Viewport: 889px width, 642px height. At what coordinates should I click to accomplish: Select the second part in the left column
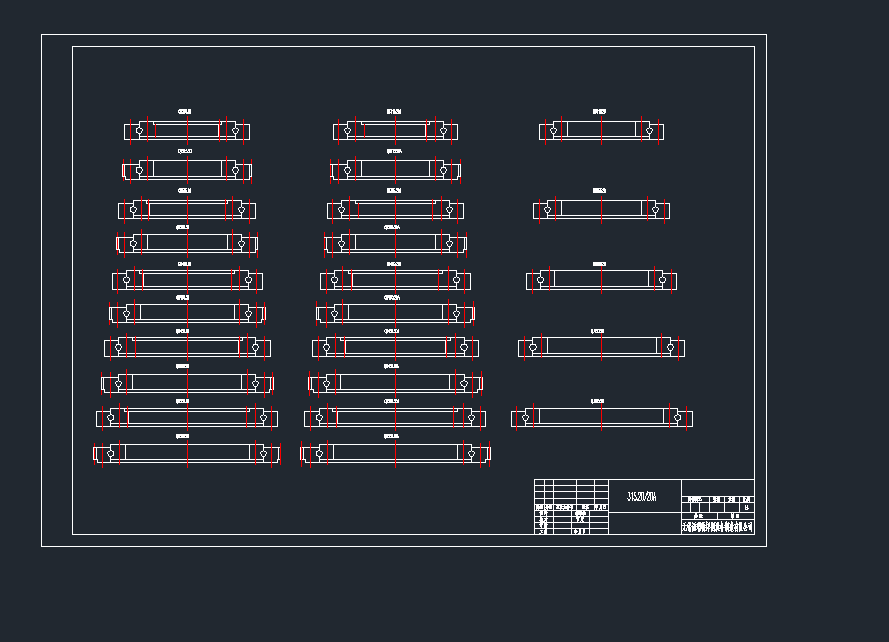point(187,170)
